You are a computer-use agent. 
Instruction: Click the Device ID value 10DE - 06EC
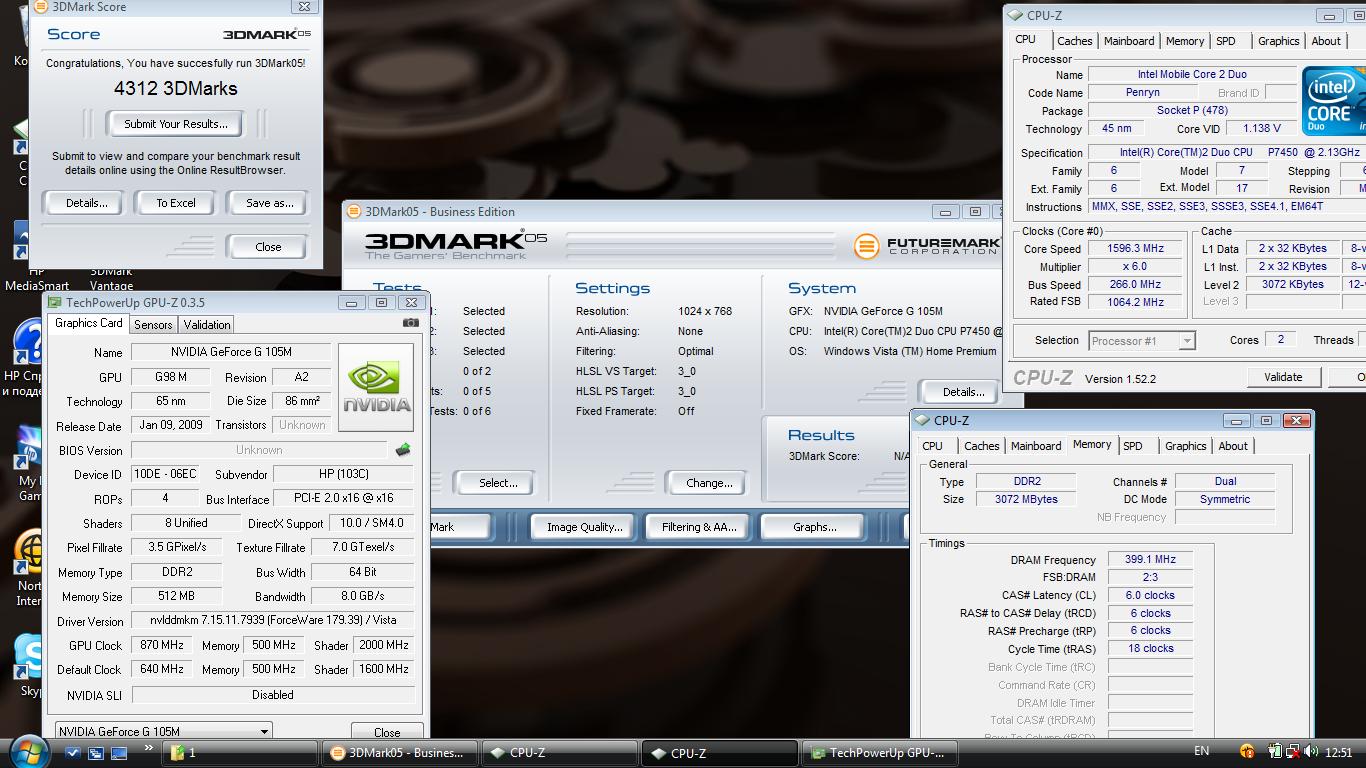pos(165,475)
